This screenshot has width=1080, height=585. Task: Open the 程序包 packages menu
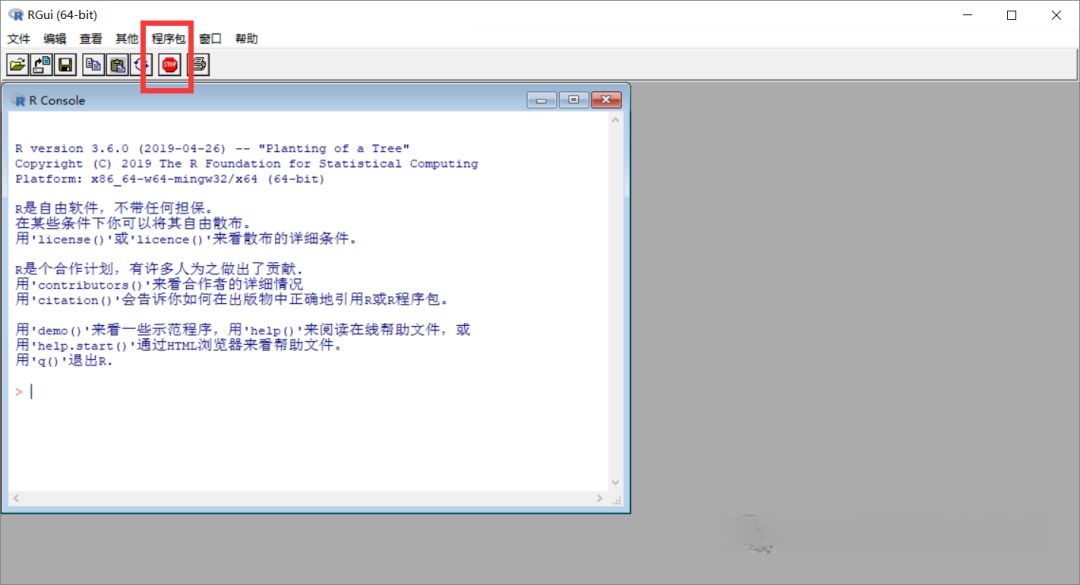[x=166, y=38]
